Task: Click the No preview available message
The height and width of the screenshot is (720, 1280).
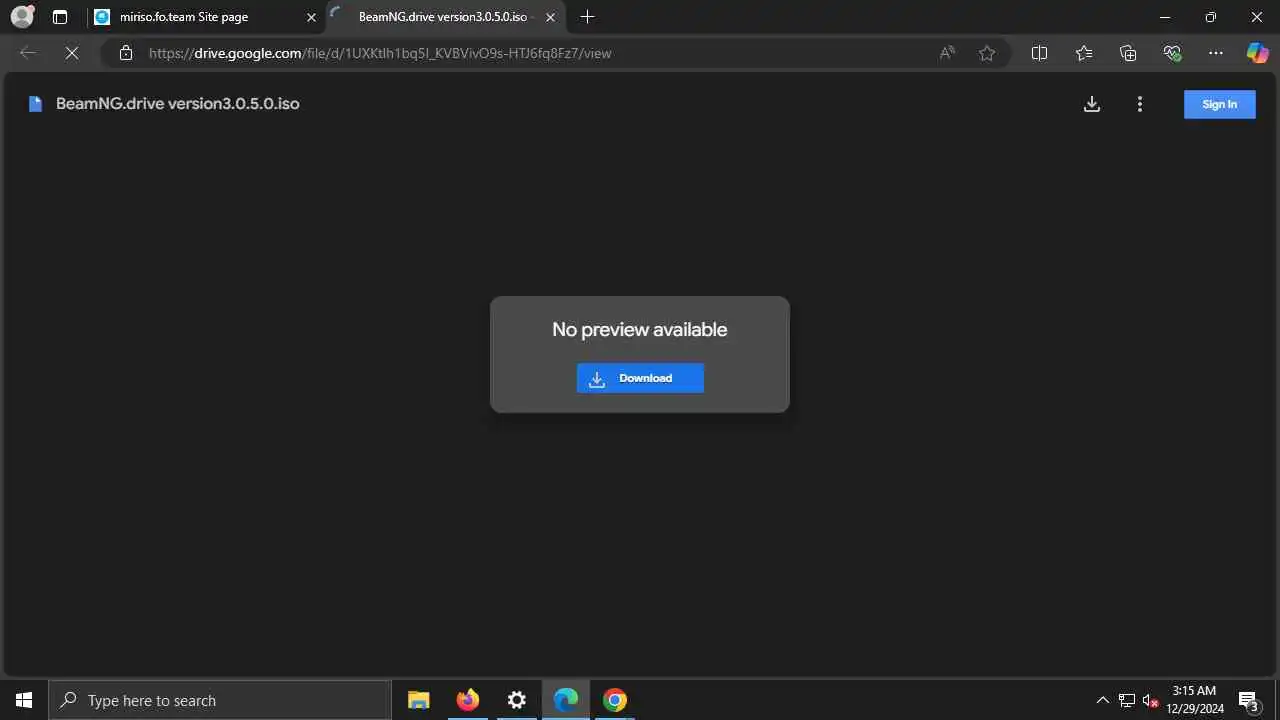Action: point(640,330)
